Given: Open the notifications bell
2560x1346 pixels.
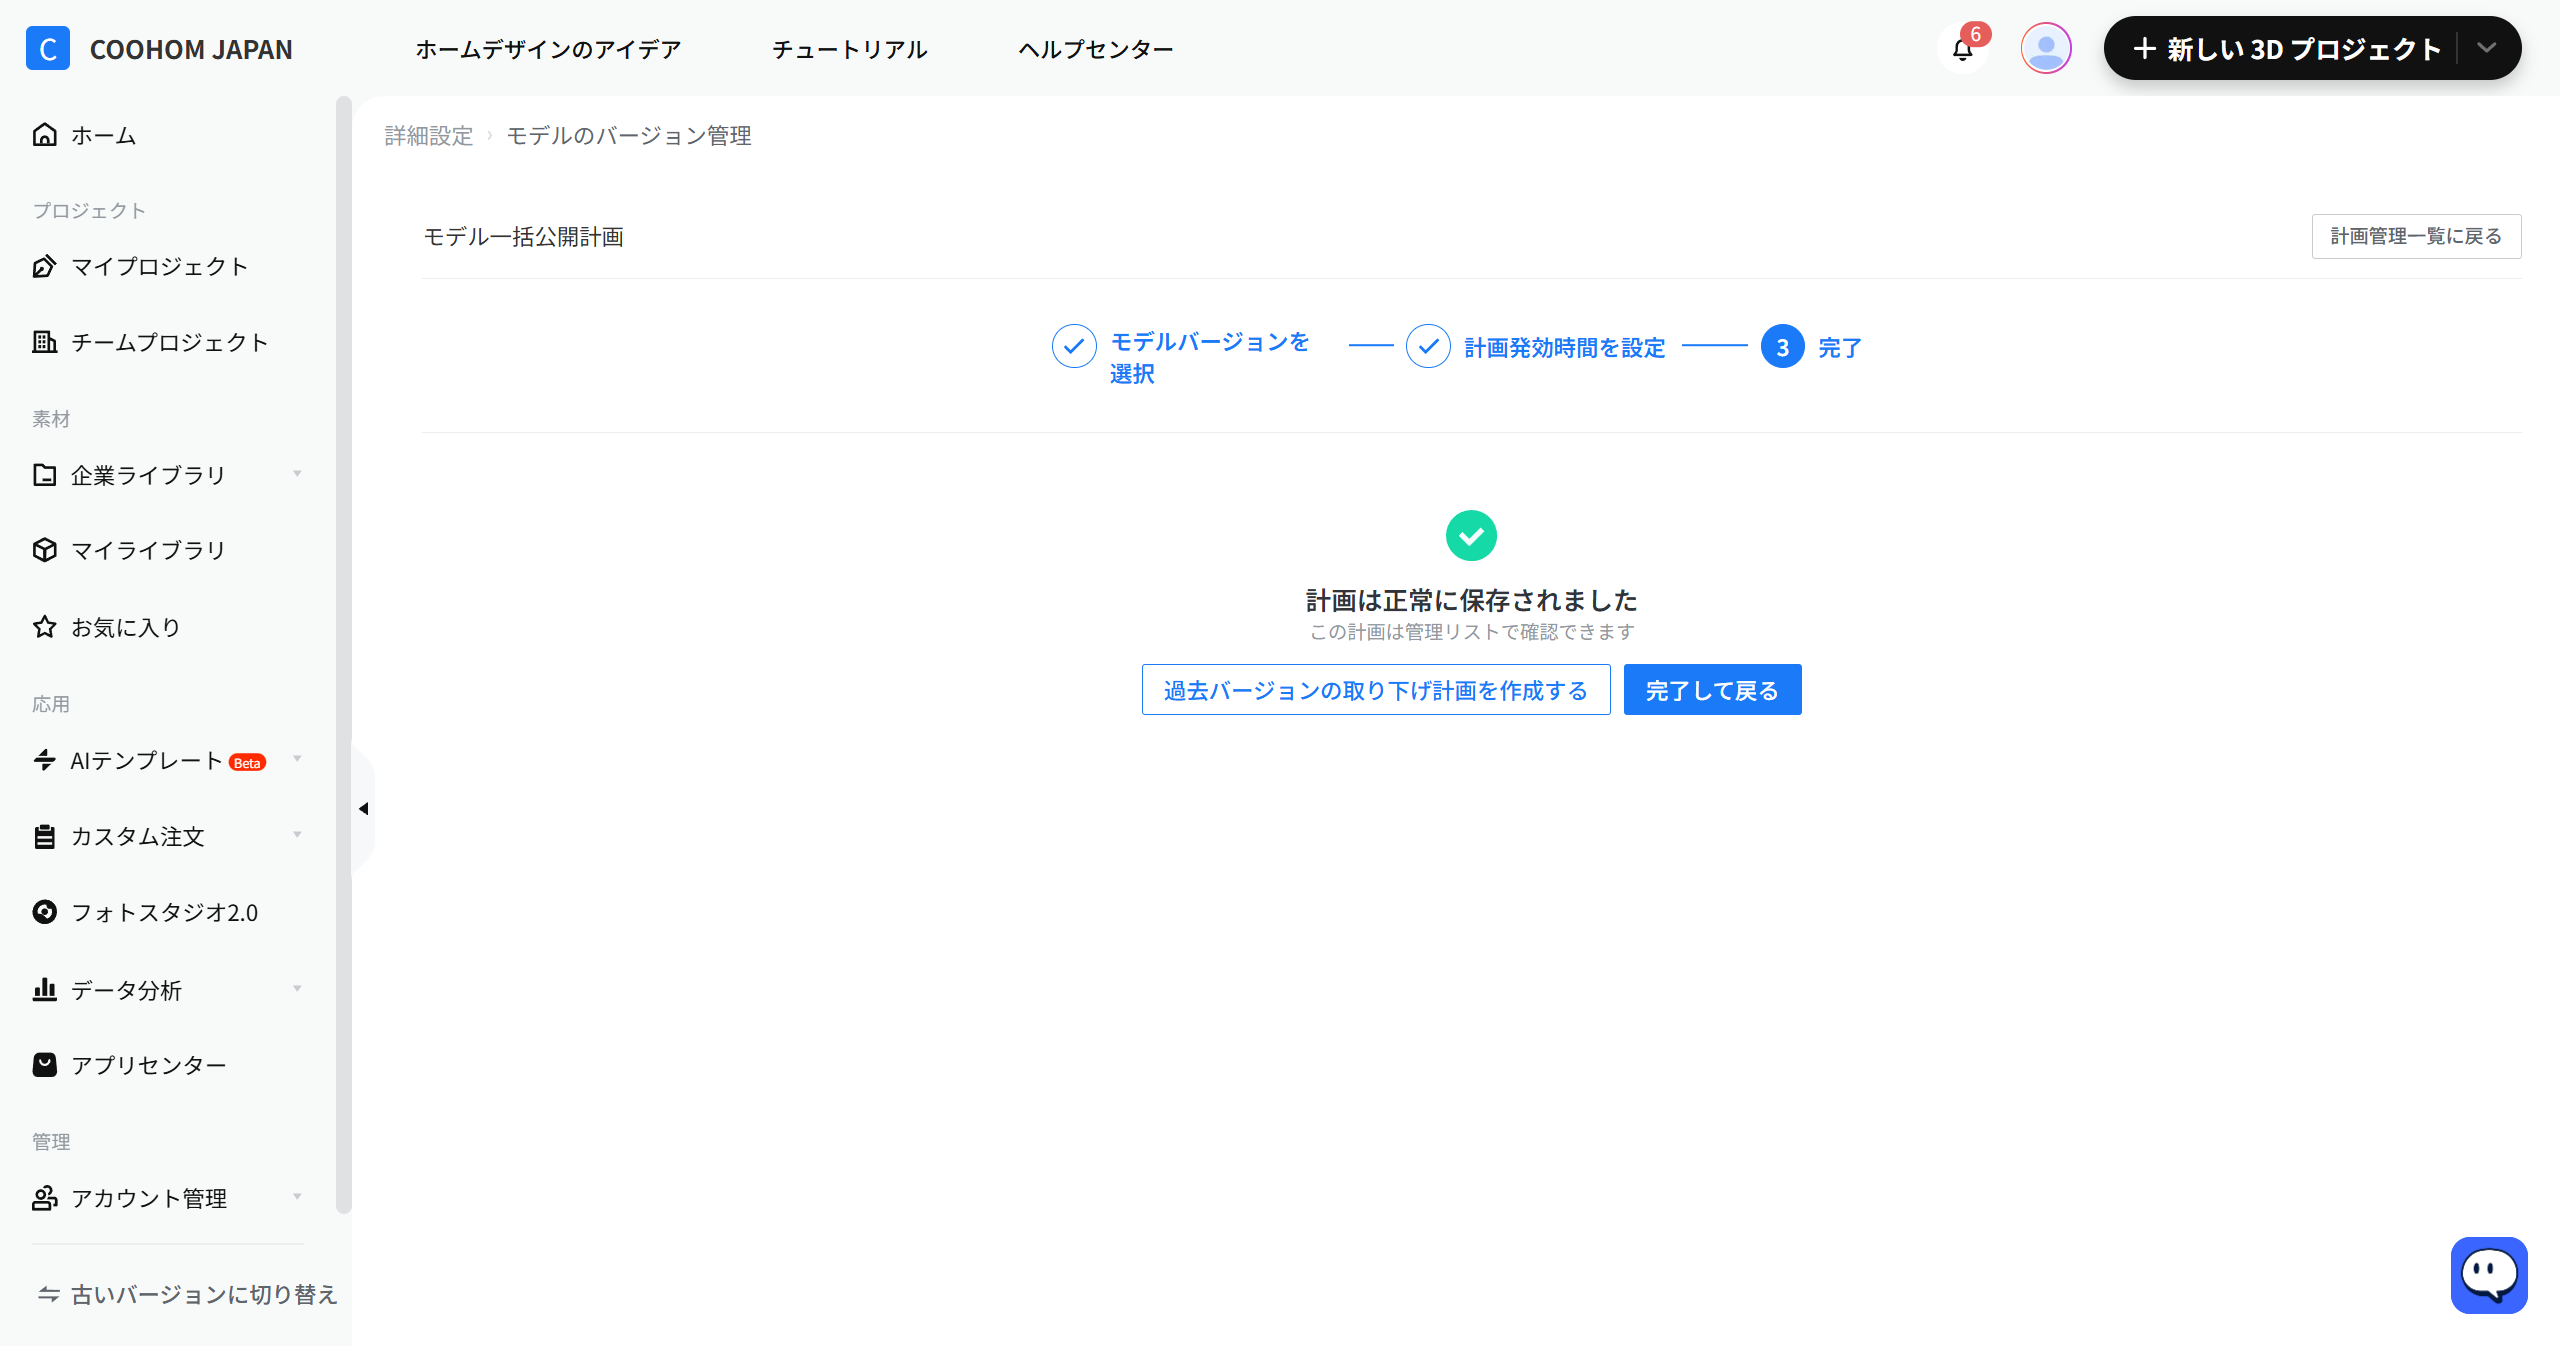Looking at the screenshot, I should point(1962,50).
